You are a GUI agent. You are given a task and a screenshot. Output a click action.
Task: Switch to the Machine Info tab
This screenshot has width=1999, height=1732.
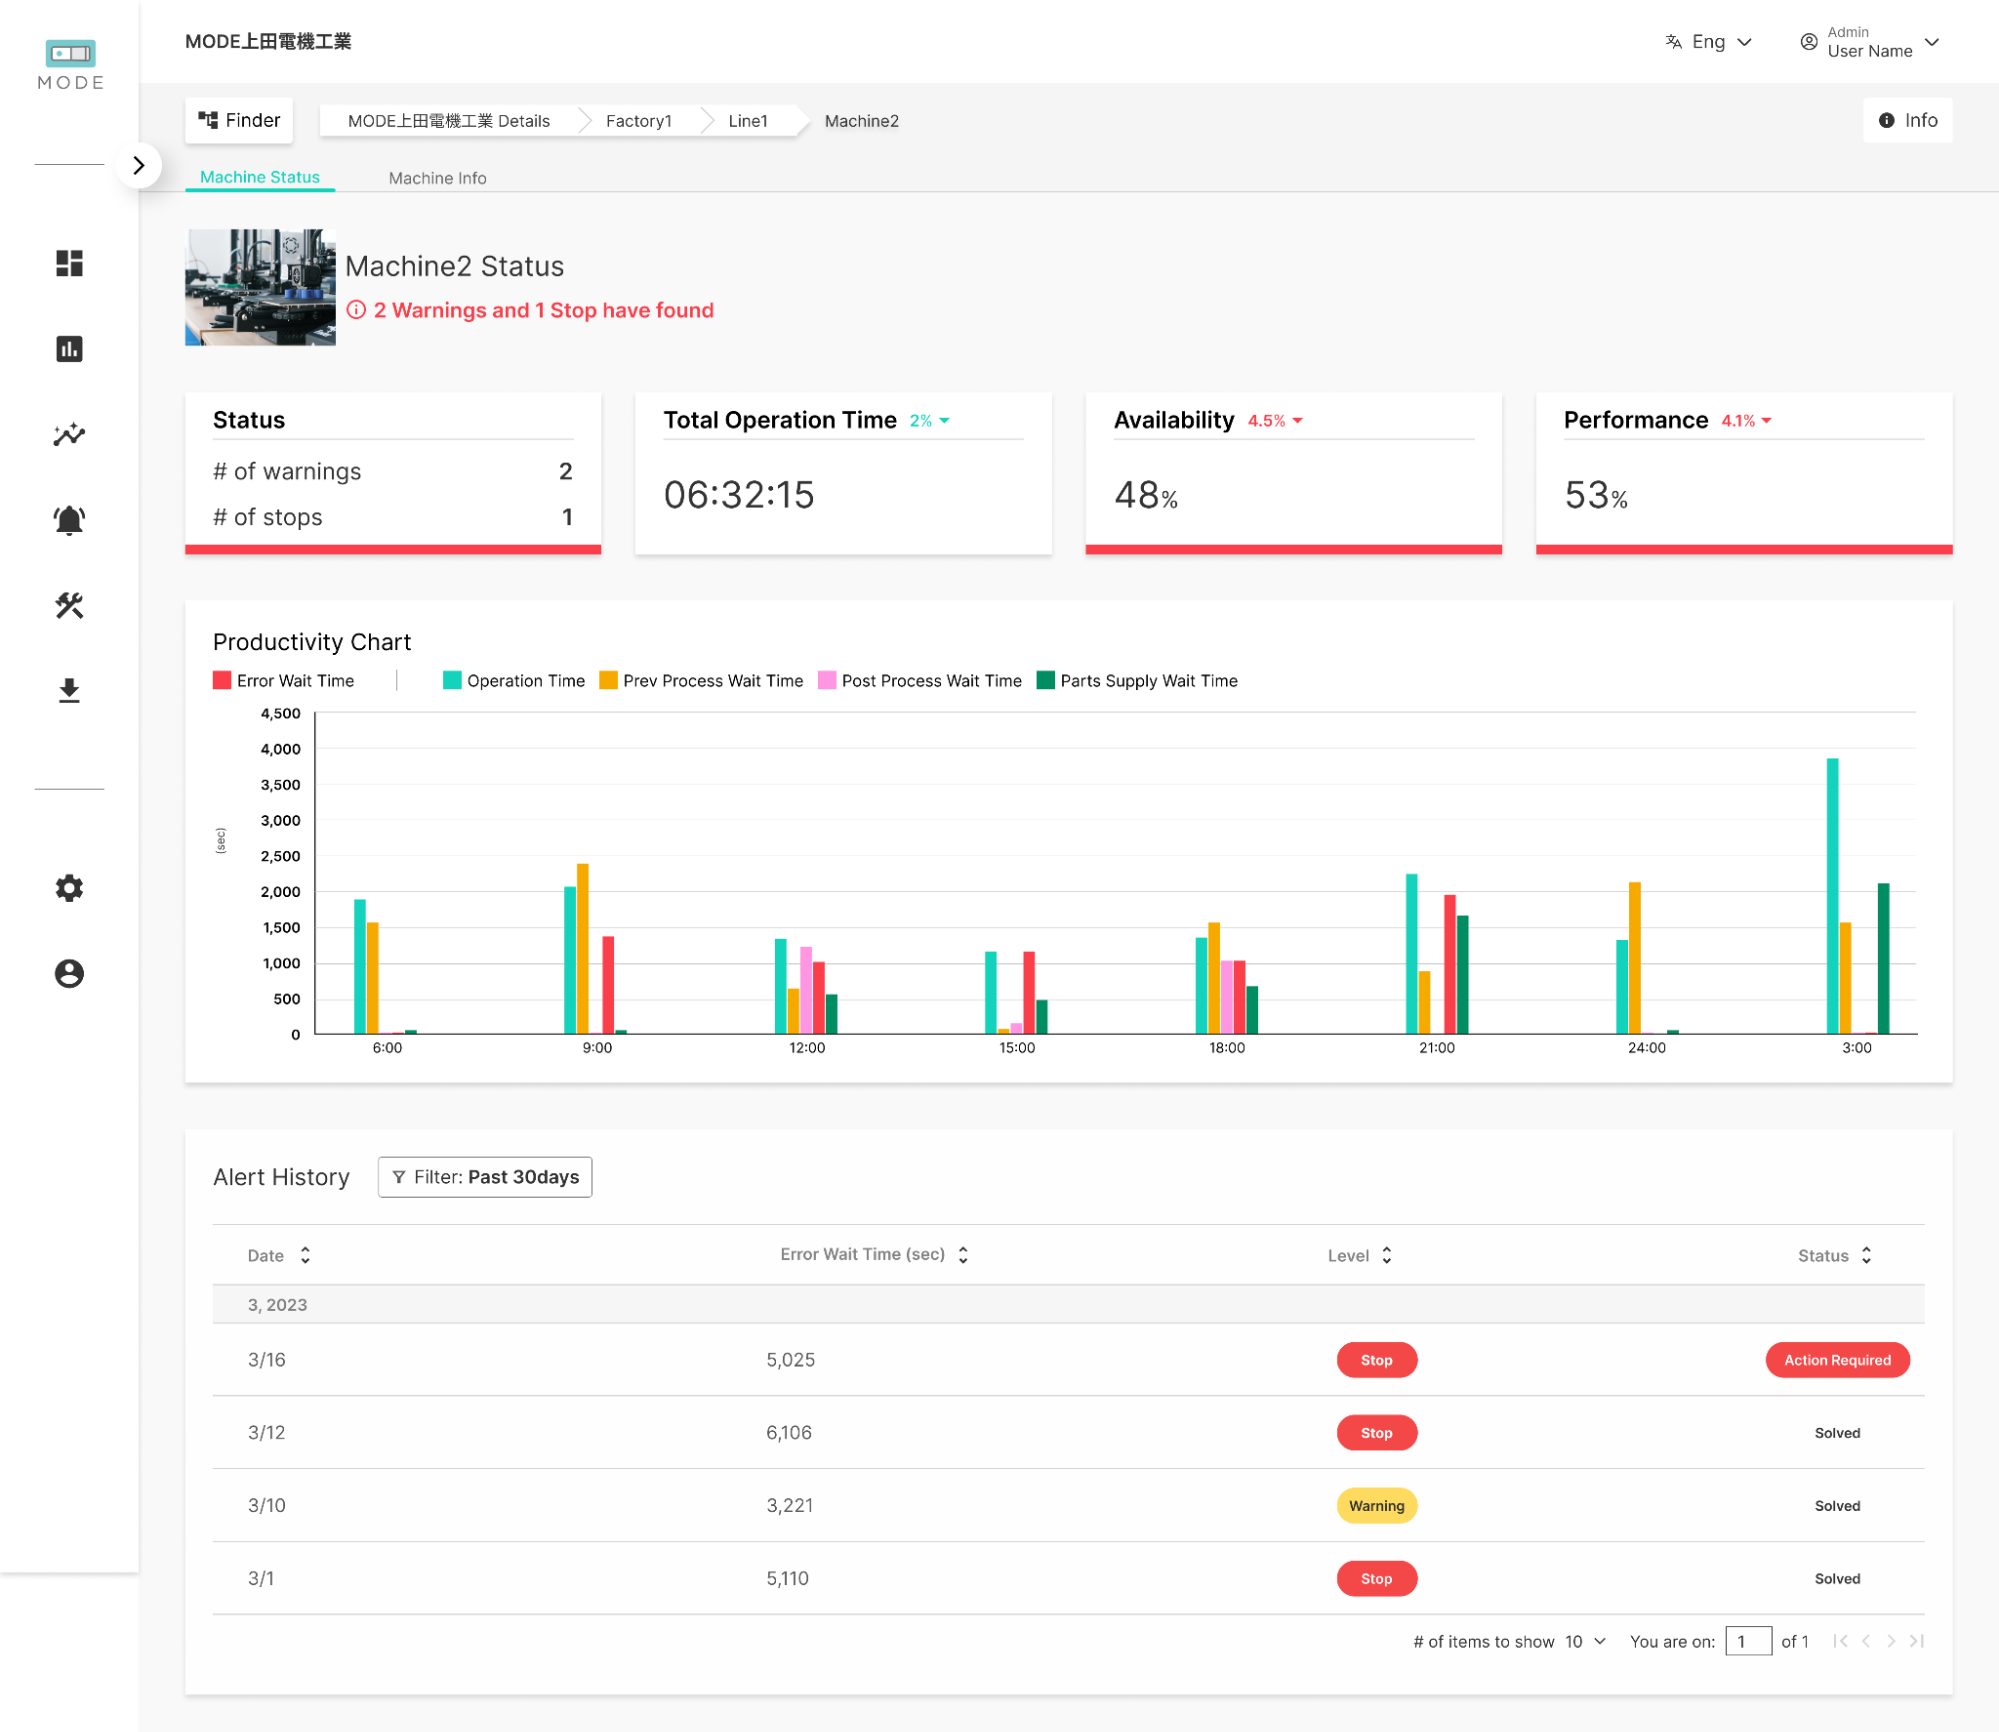(x=437, y=177)
